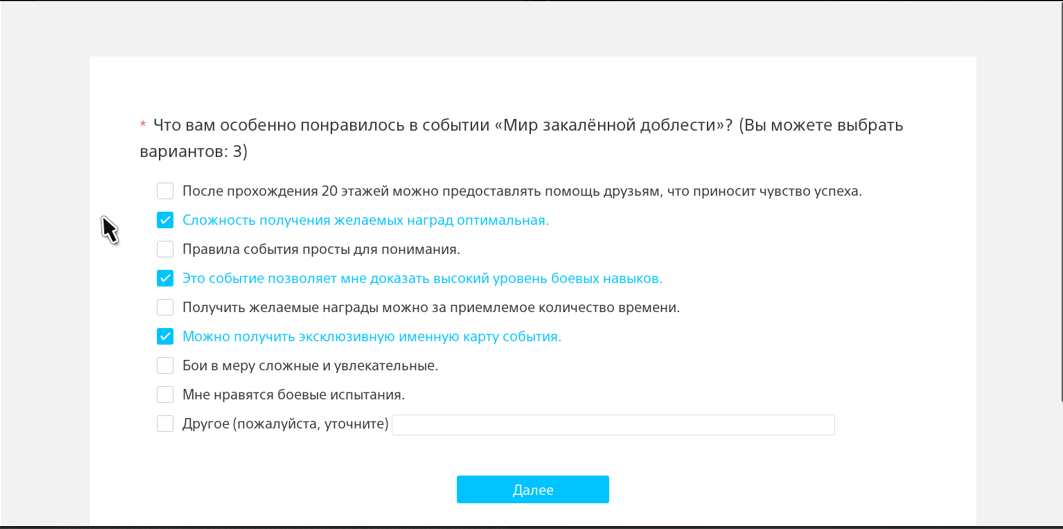Viewport: 1063px width, 529px height.
Task: Click the label text «Бои в меру сложные и увлекательные»
Action: (x=310, y=366)
